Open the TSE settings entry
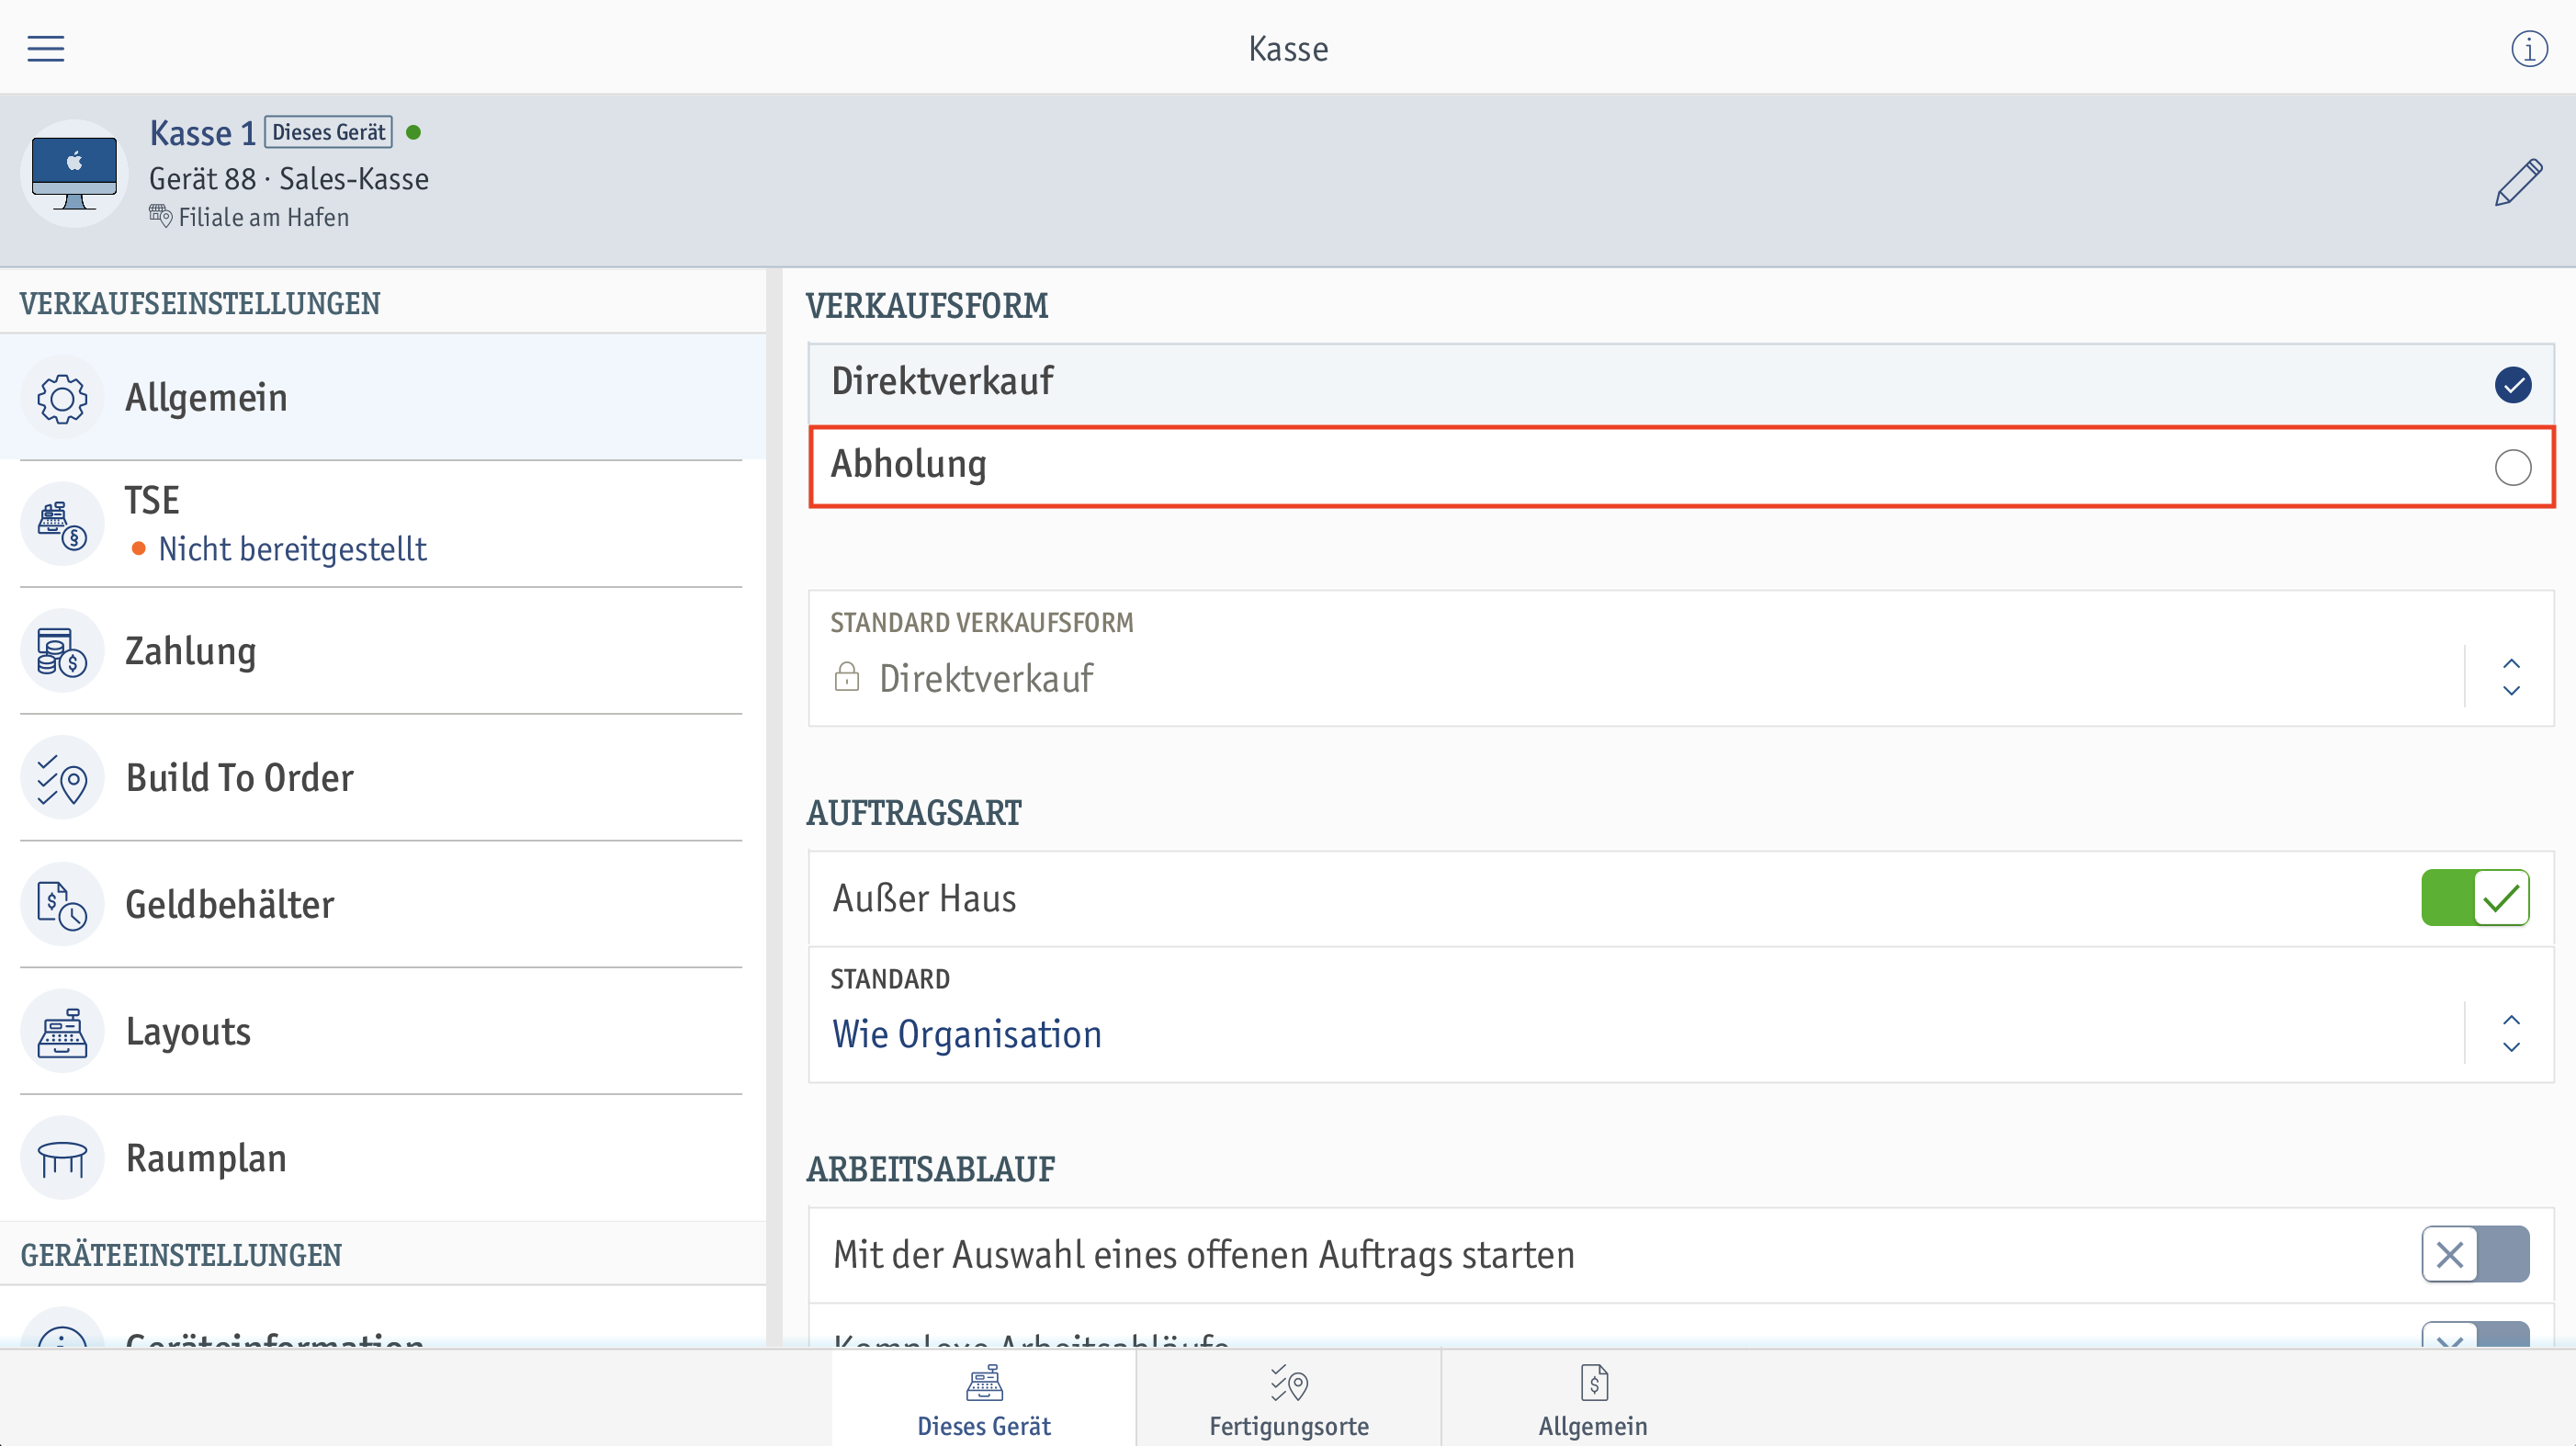The height and width of the screenshot is (1446, 2576). [383, 524]
